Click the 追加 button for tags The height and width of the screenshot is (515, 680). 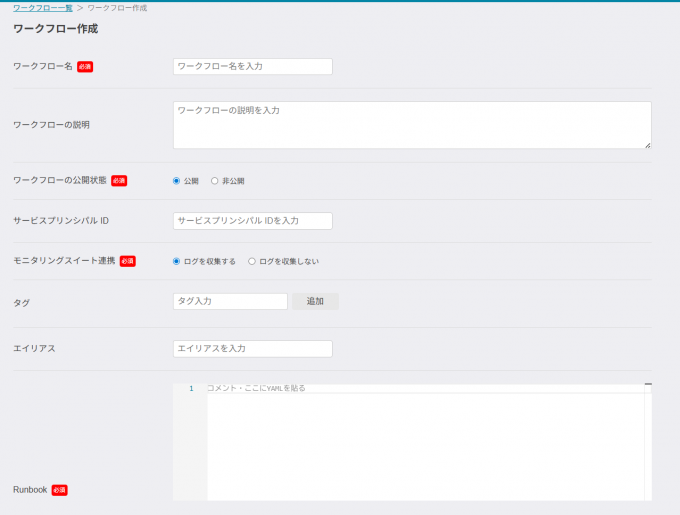[315, 301]
